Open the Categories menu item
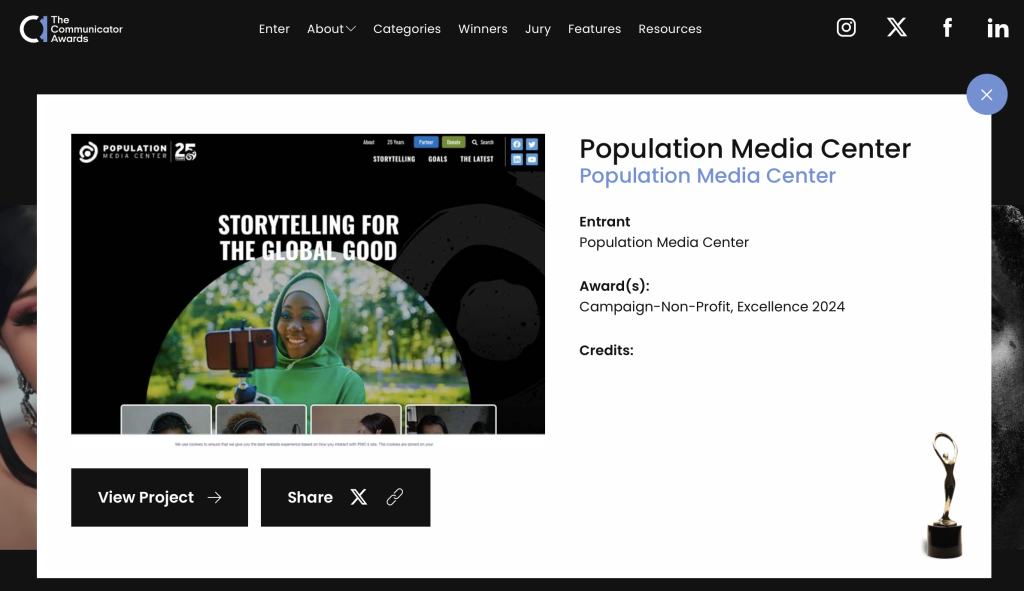The height and width of the screenshot is (591, 1024). click(407, 29)
